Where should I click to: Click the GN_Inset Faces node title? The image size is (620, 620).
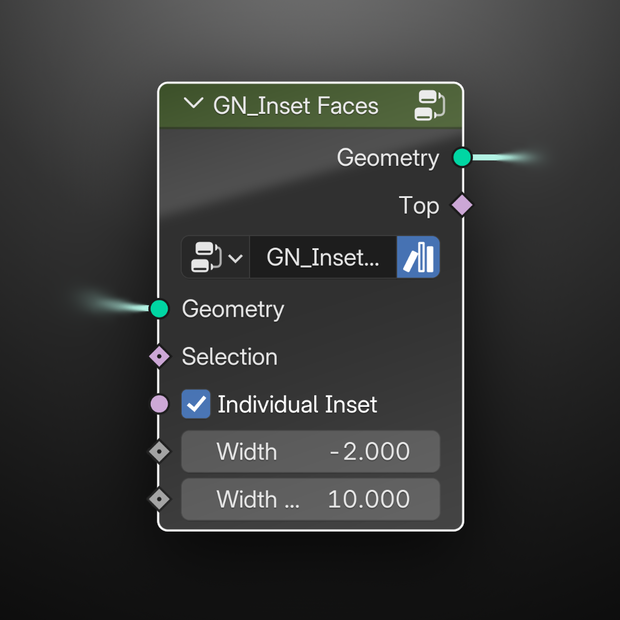tap(295, 106)
